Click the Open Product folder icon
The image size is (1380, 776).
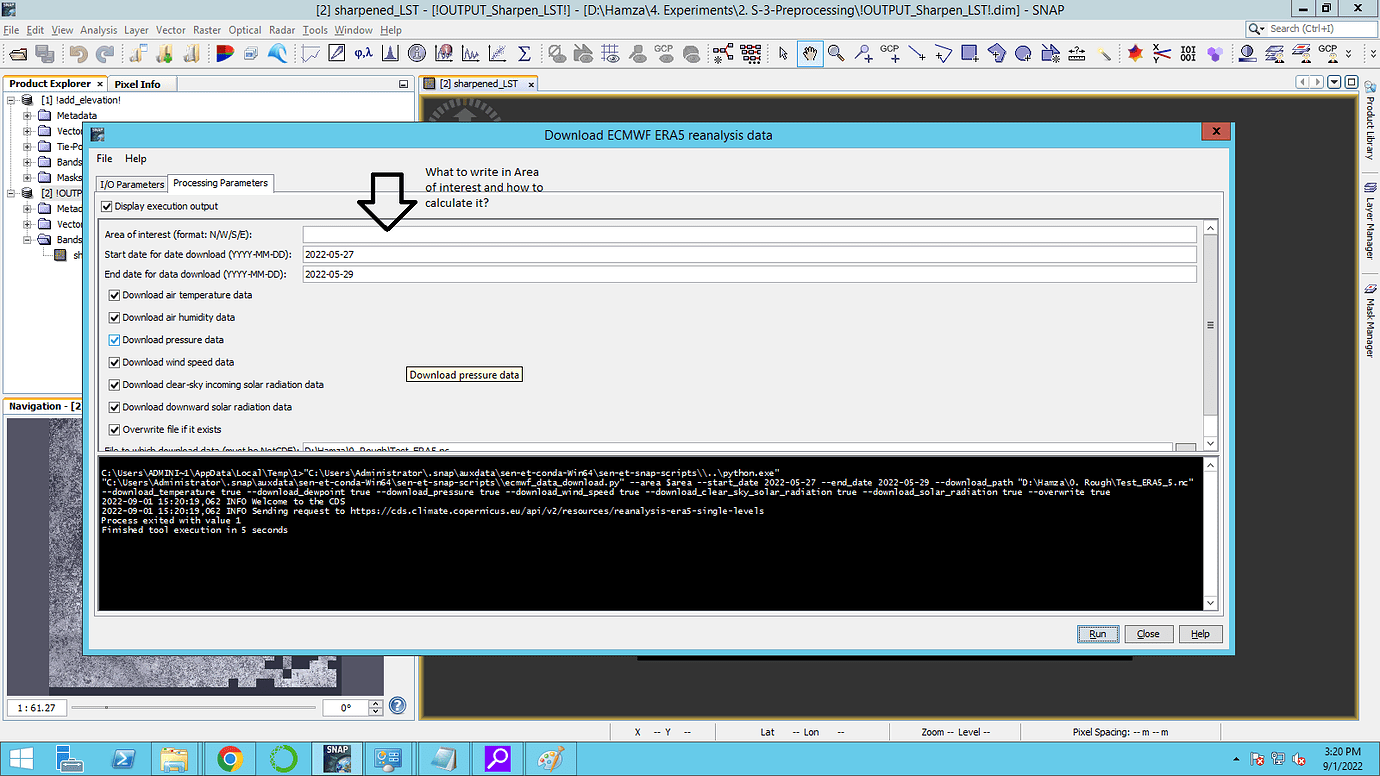coord(18,54)
